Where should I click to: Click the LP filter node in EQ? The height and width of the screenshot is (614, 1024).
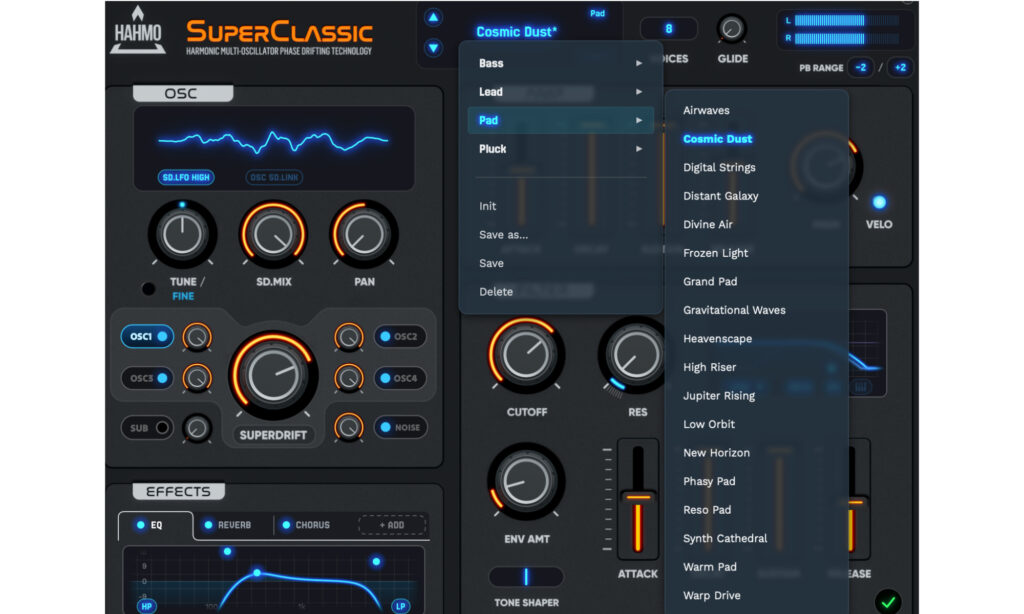(400, 606)
